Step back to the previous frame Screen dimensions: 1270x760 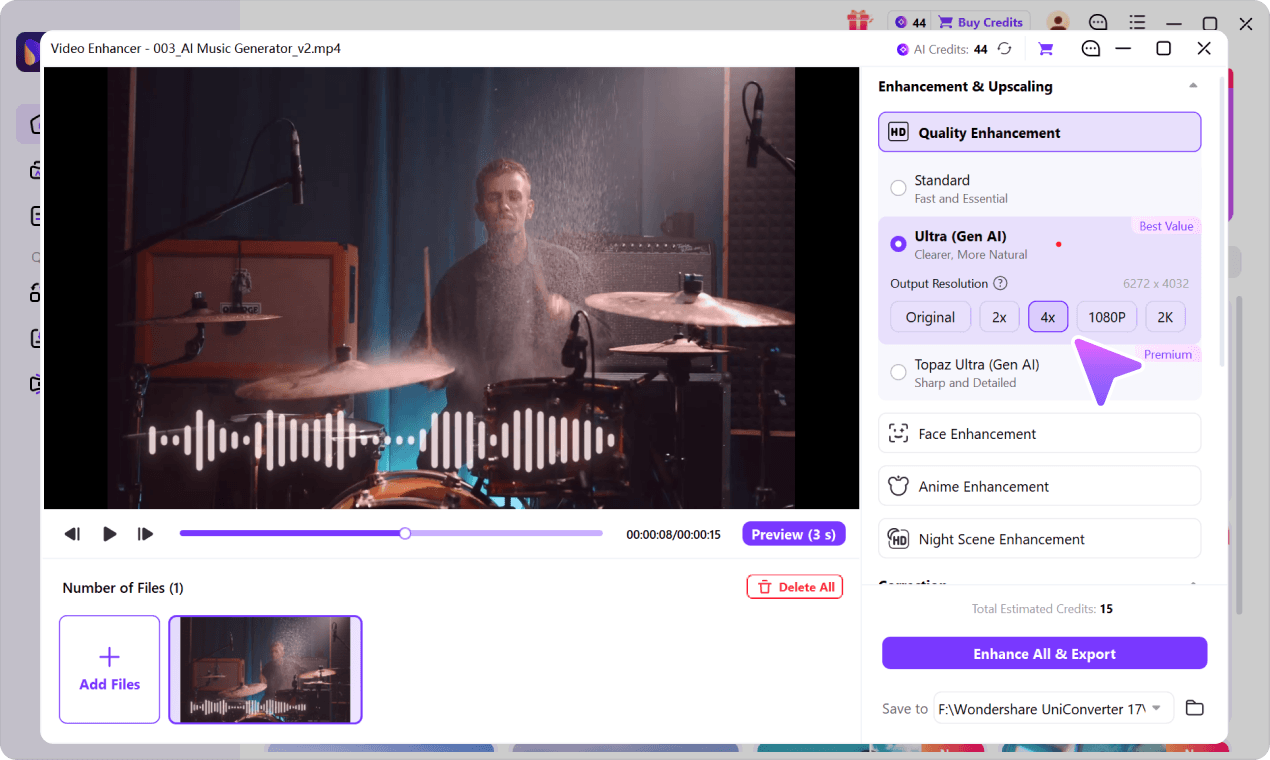pos(72,534)
